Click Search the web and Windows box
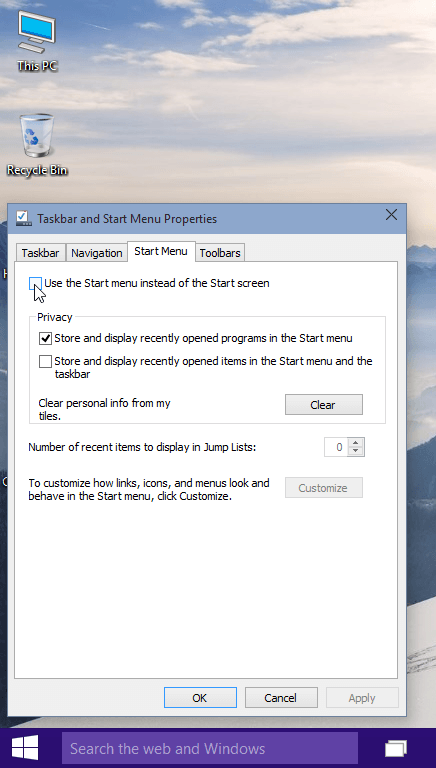This screenshot has height=768, width=436. tap(210, 748)
